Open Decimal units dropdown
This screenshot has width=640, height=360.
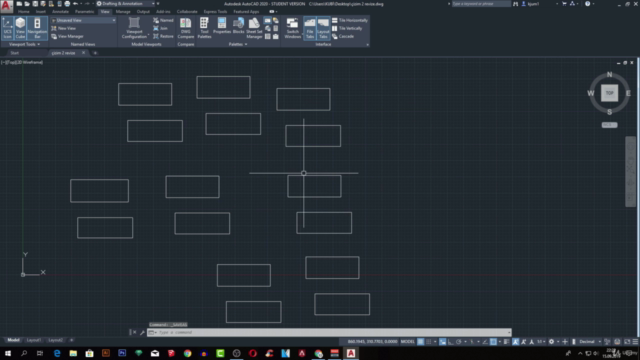pyautogui.click(x=589, y=342)
